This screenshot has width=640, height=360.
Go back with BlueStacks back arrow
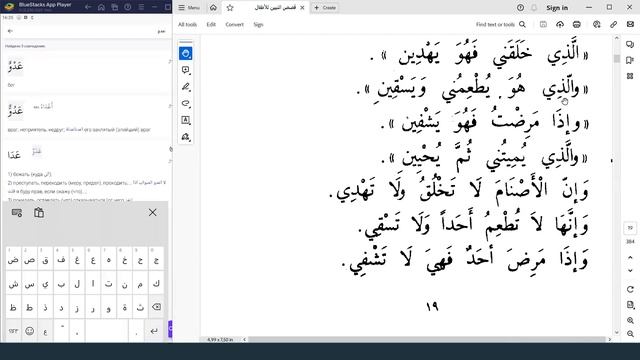coord(88,7)
